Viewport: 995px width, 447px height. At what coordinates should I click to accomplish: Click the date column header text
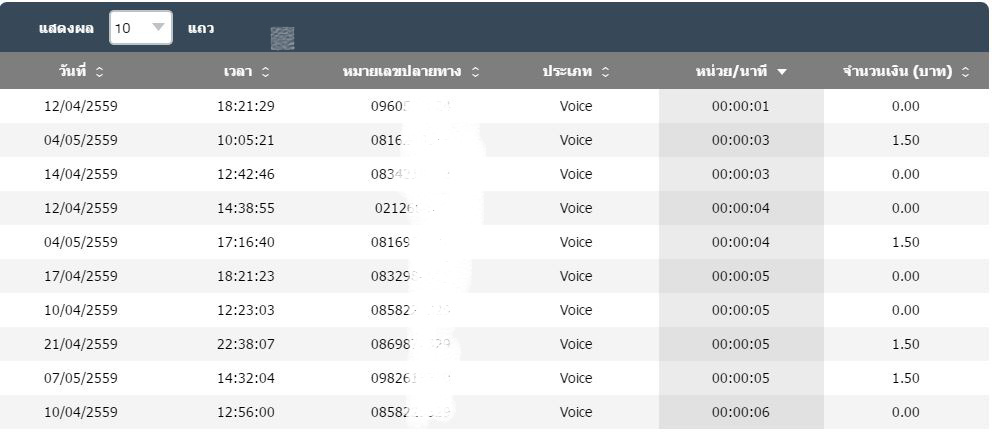[72, 72]
